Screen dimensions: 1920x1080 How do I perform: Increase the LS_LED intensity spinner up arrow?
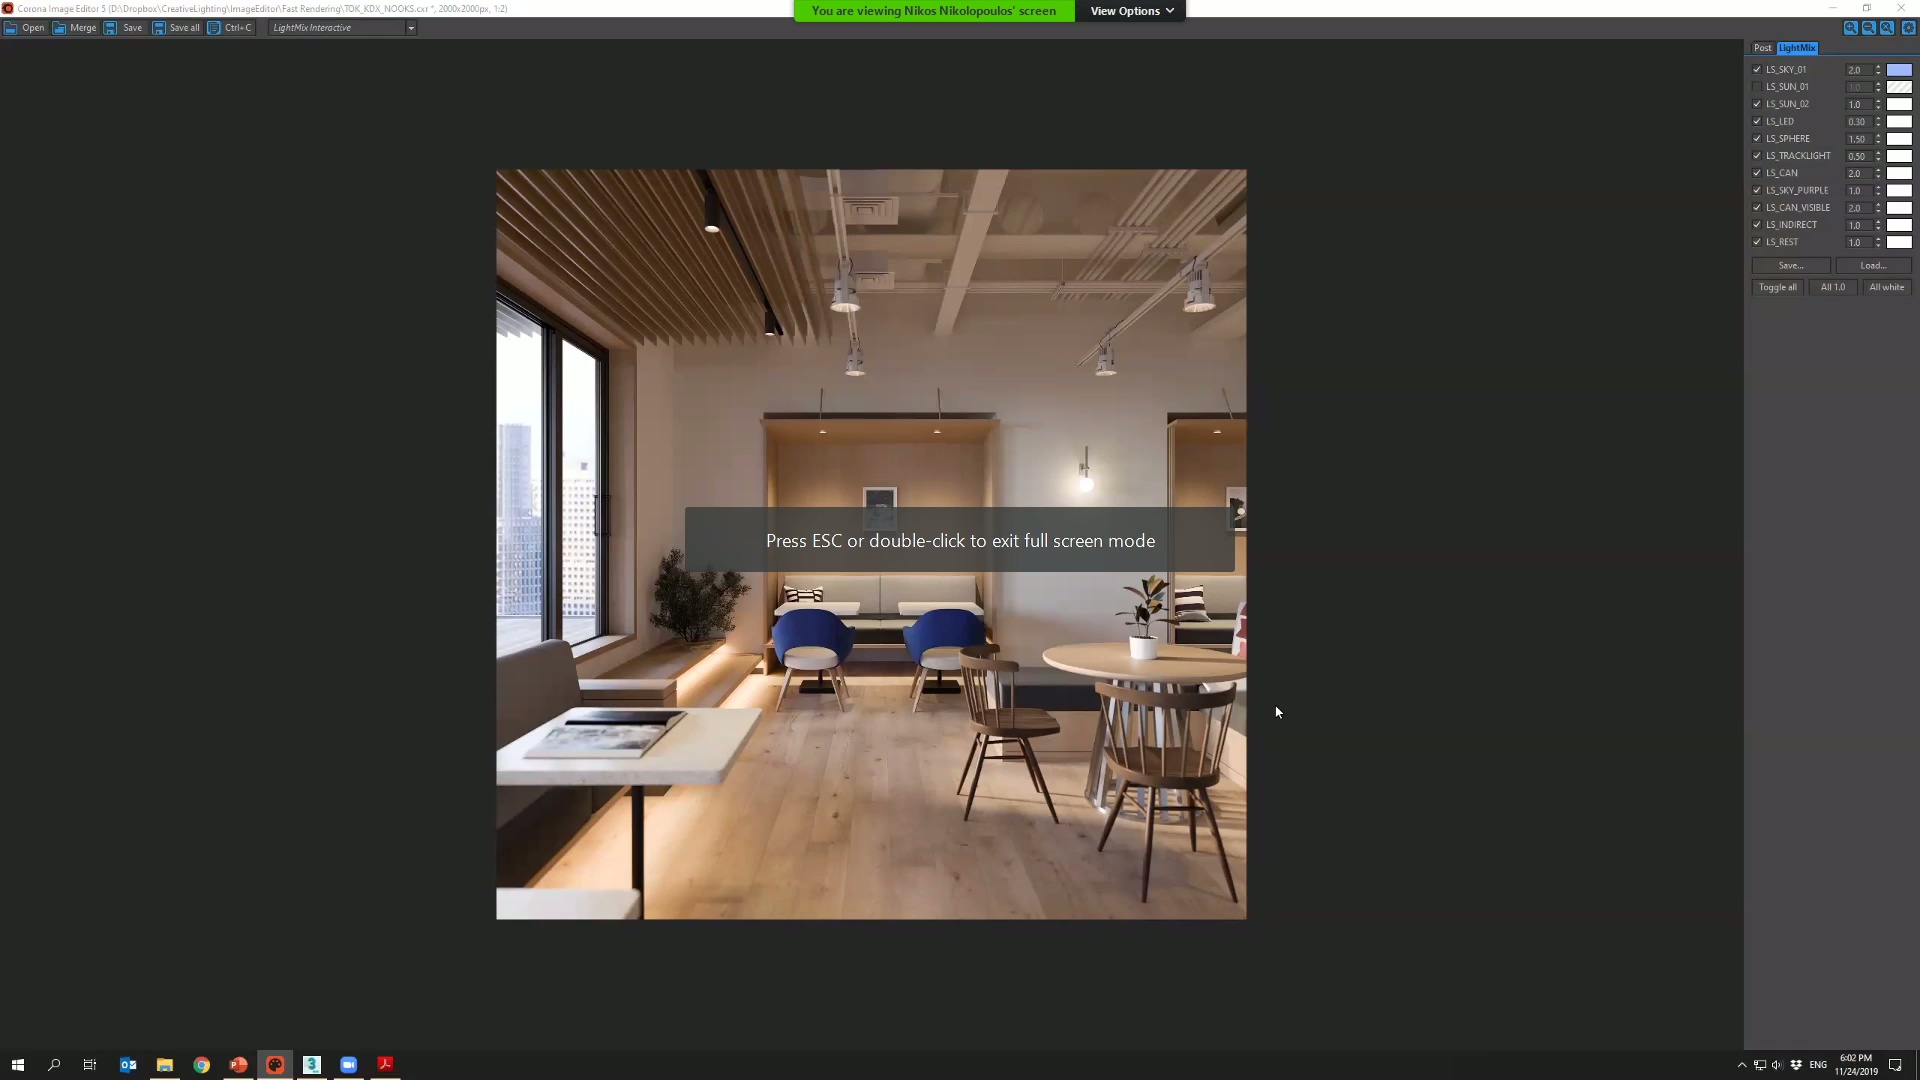[x=1878, y=118]
